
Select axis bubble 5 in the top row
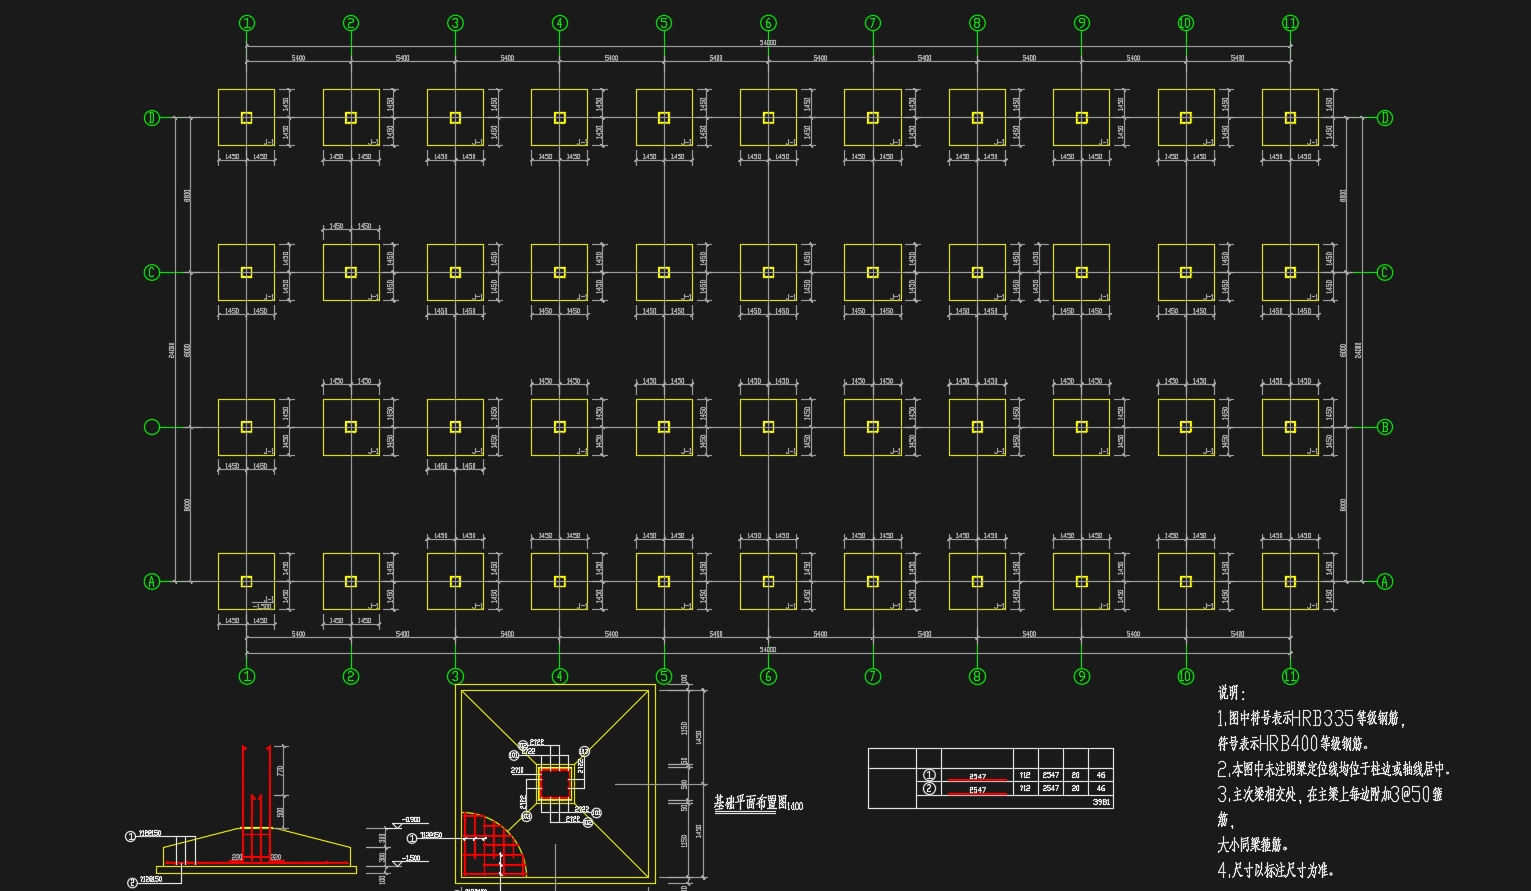[x=664, y=23]
